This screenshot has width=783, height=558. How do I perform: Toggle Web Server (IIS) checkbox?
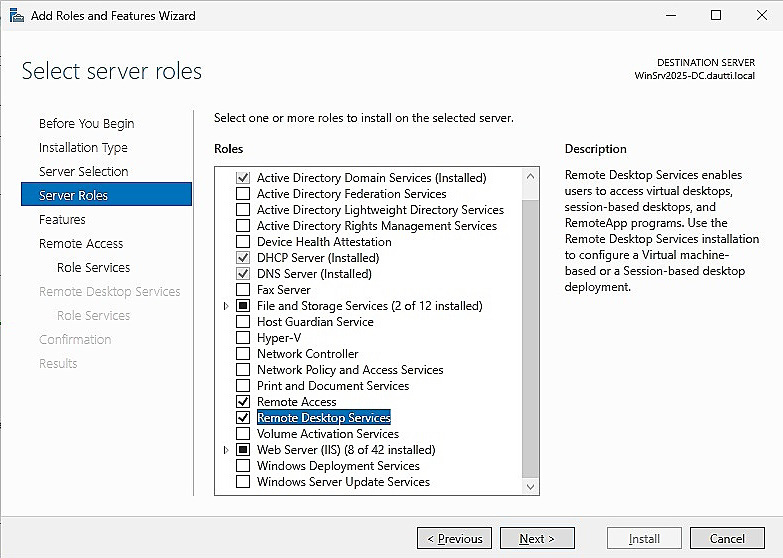243,450
